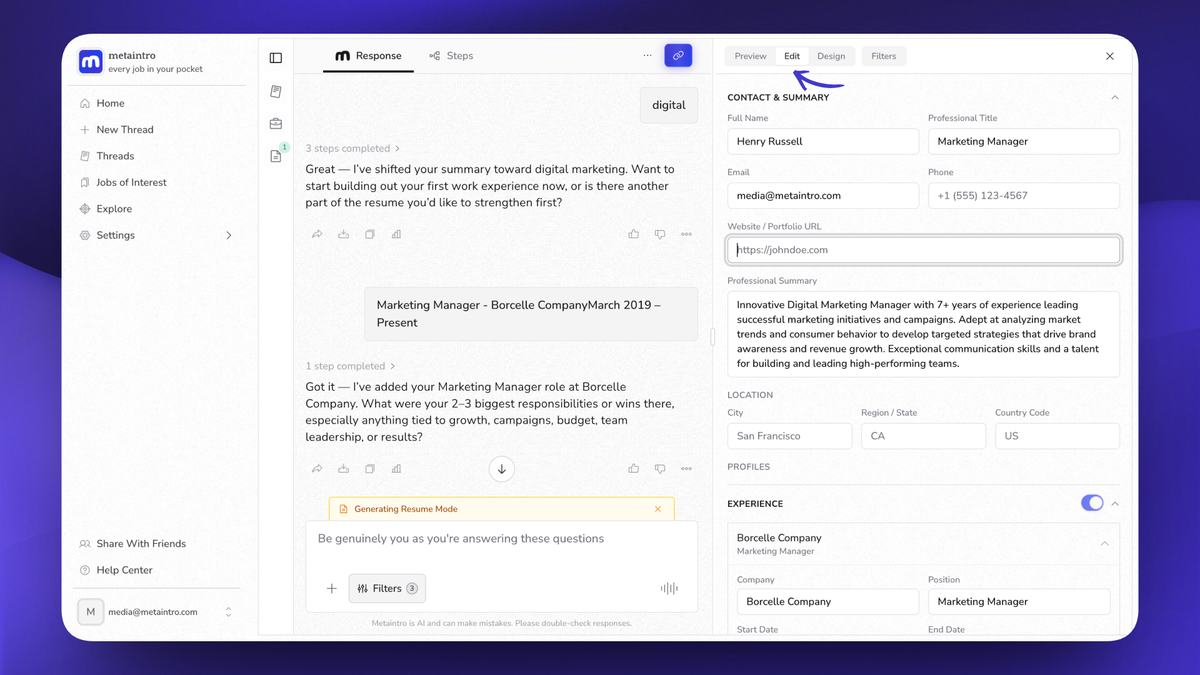
Task: Open more options for Borcelle Company reply
Action: click(686, 468)
